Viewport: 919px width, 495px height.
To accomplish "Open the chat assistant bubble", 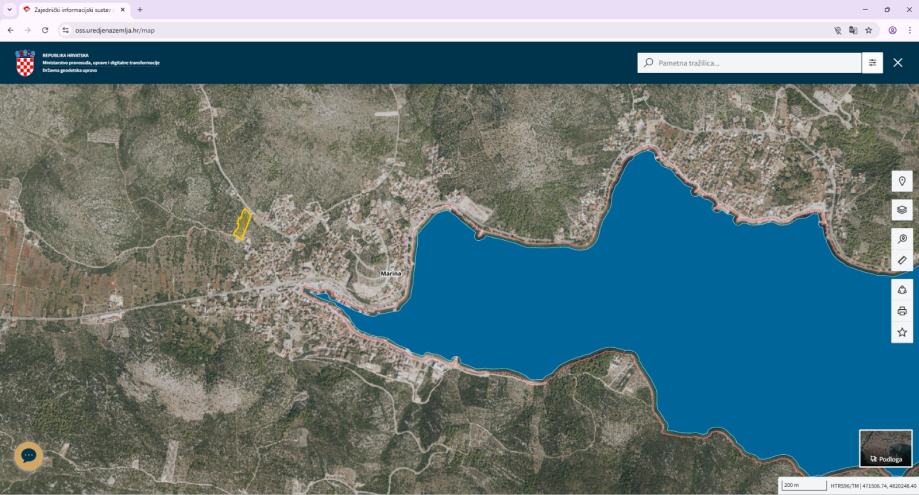I will [x=29, y=455].
